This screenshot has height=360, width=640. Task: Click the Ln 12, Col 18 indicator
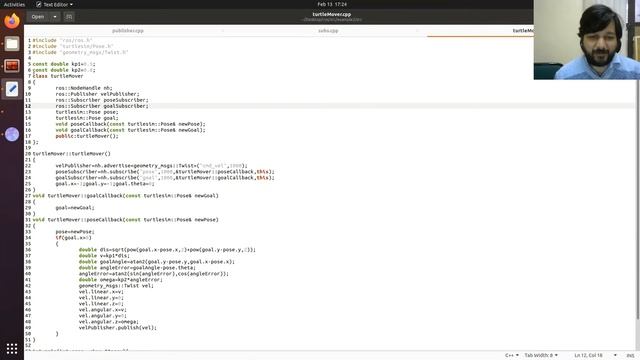click(588, 355)
